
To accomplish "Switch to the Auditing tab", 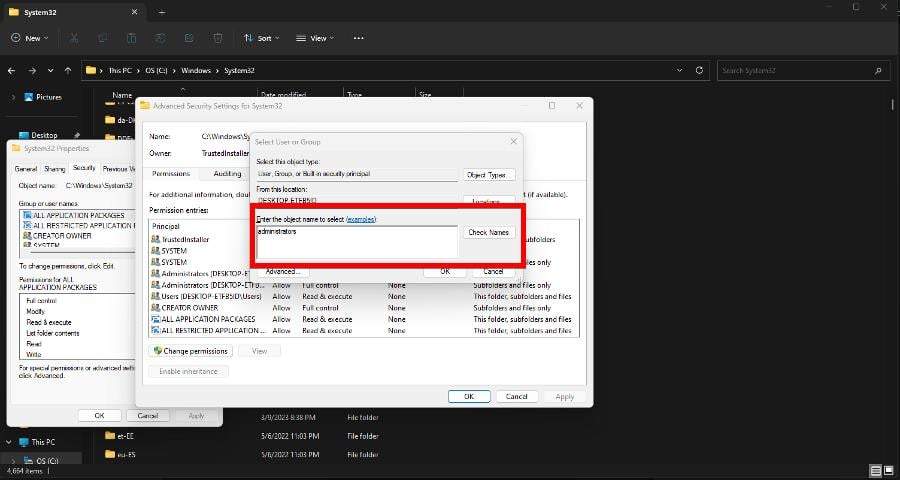I will point(227,173).
